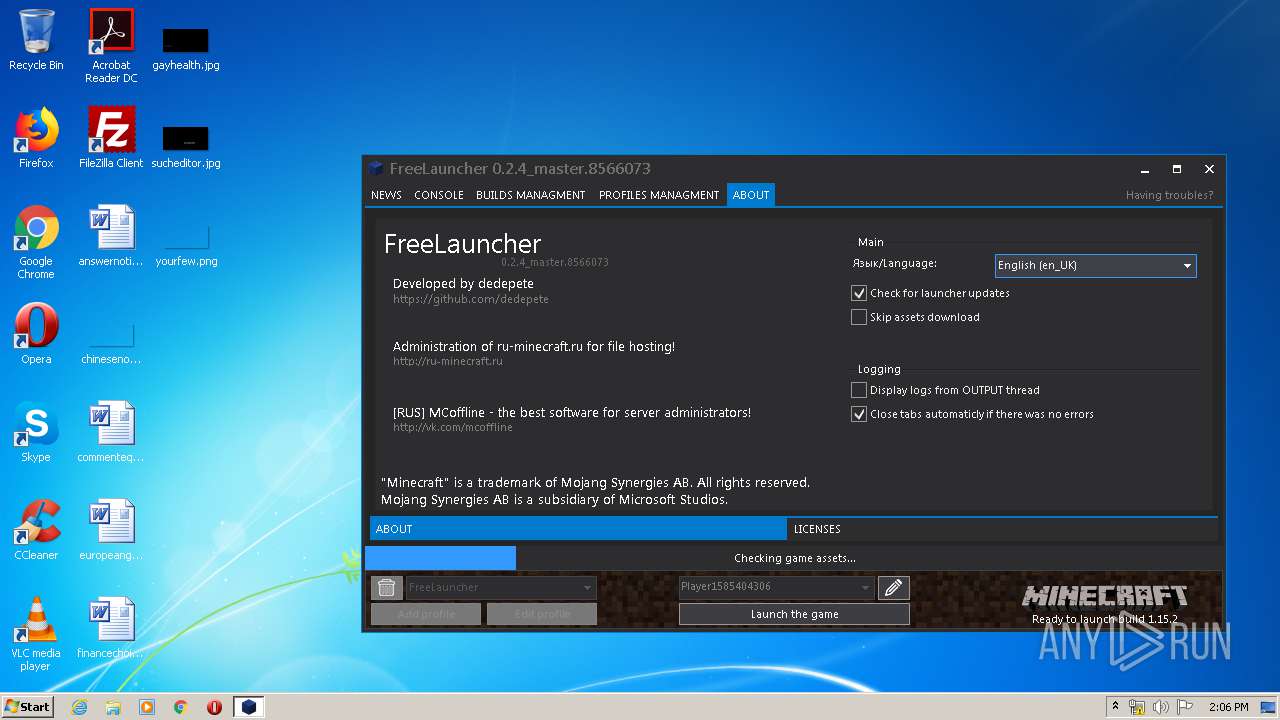Open the gayhealth.jpg file
This screenshot has height=720, width=1280.
click(x=186, y=48)
